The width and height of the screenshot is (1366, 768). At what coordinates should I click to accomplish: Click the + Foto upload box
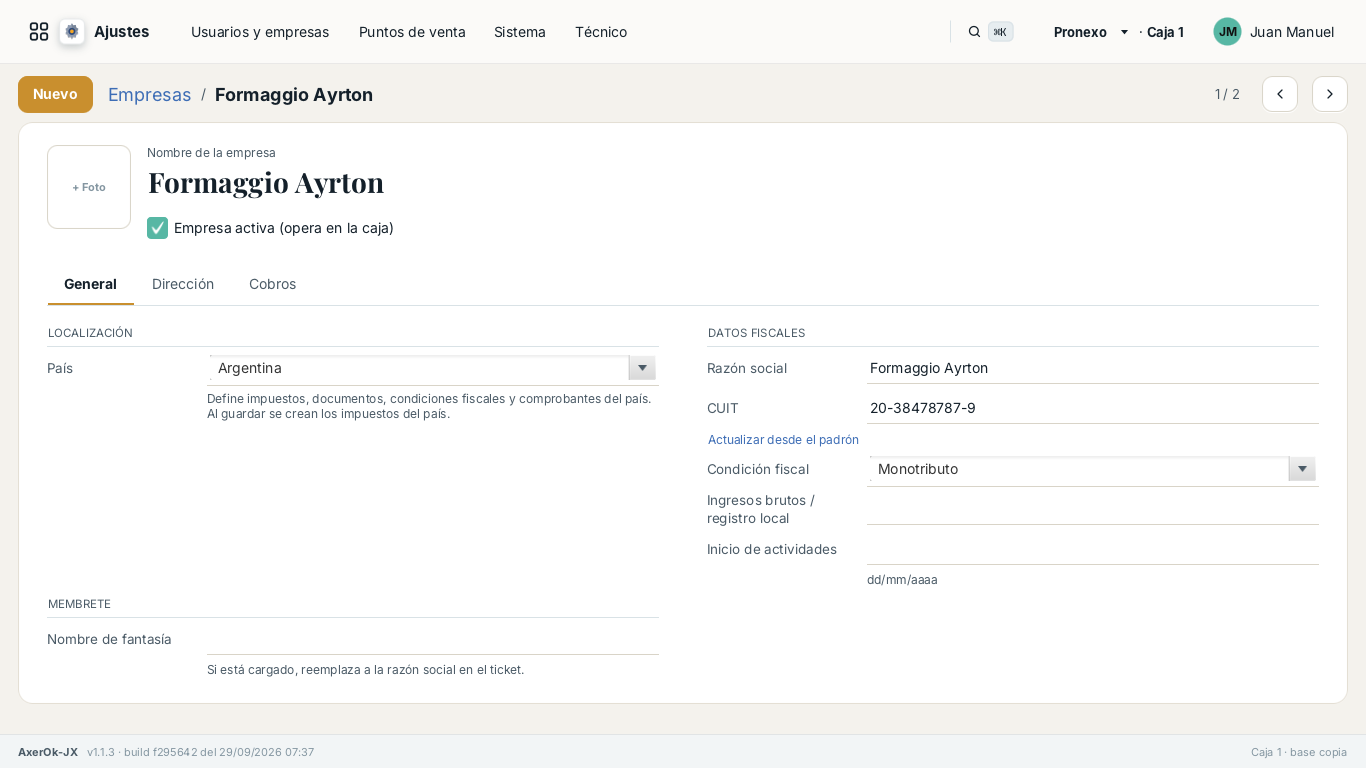89,187
